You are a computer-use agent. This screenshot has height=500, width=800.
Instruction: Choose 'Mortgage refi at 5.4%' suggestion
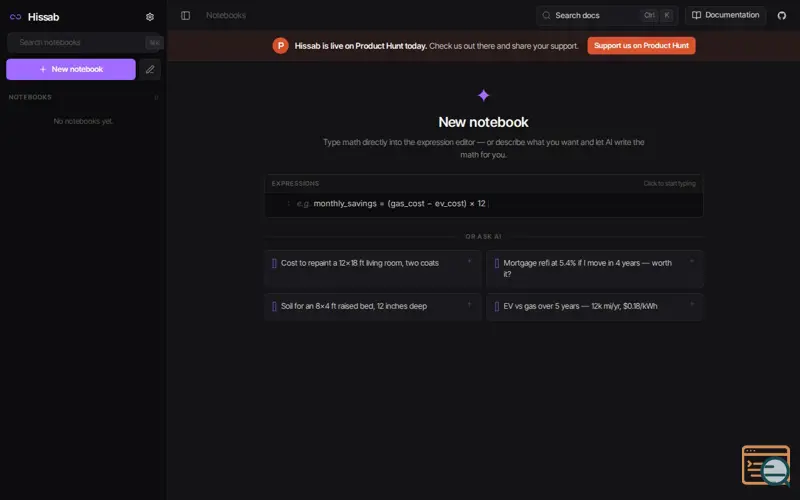[595, 269]
